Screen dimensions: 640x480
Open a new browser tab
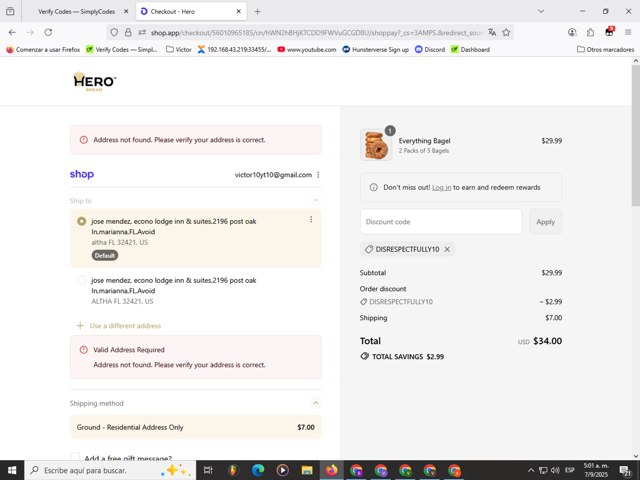257,11
